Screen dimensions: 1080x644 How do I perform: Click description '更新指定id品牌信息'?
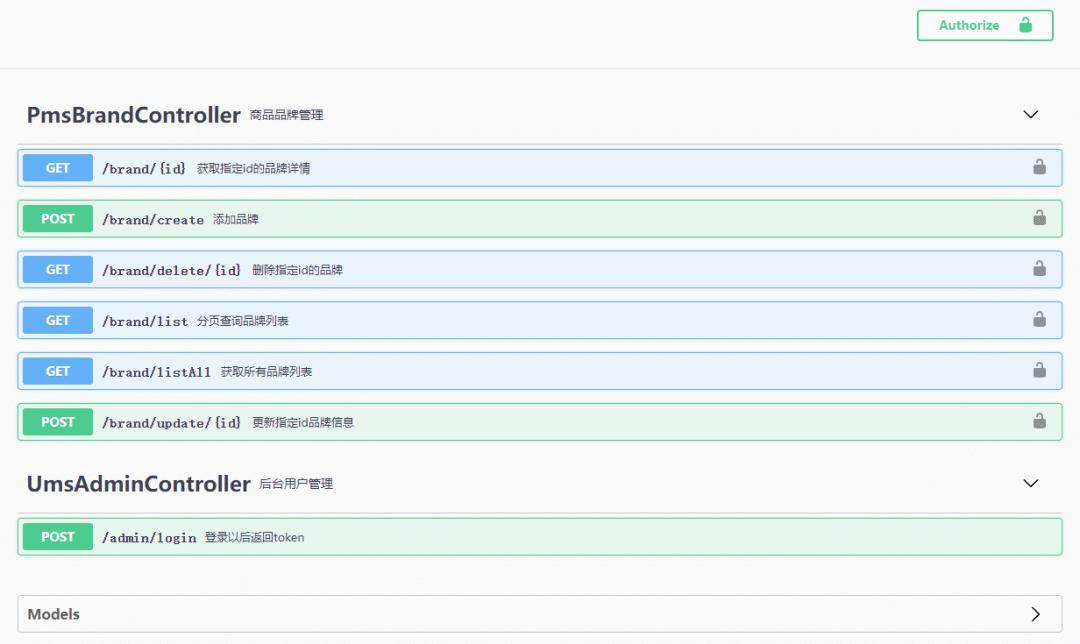point(302,422)
